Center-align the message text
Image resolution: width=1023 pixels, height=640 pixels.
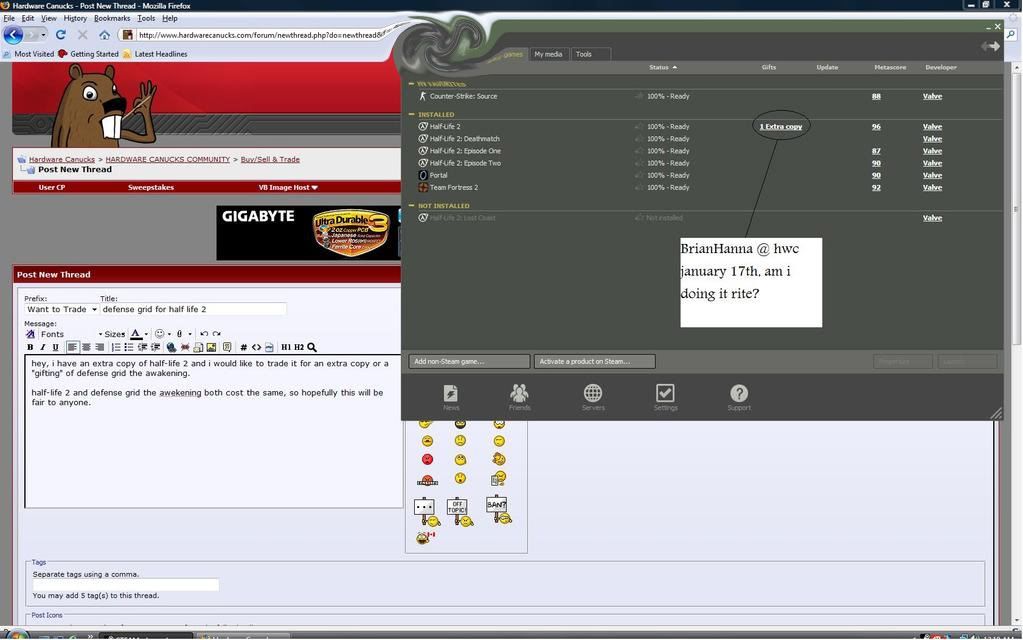(x=85, y=347)
